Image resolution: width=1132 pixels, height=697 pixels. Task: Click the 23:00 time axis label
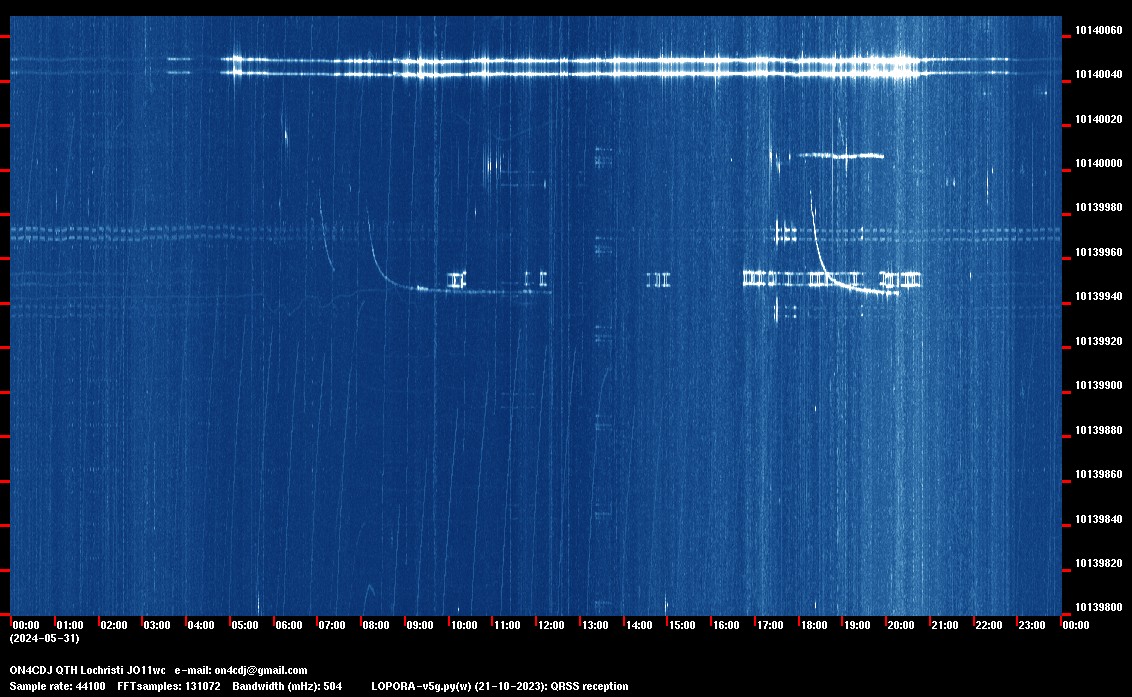point(1032,625)
